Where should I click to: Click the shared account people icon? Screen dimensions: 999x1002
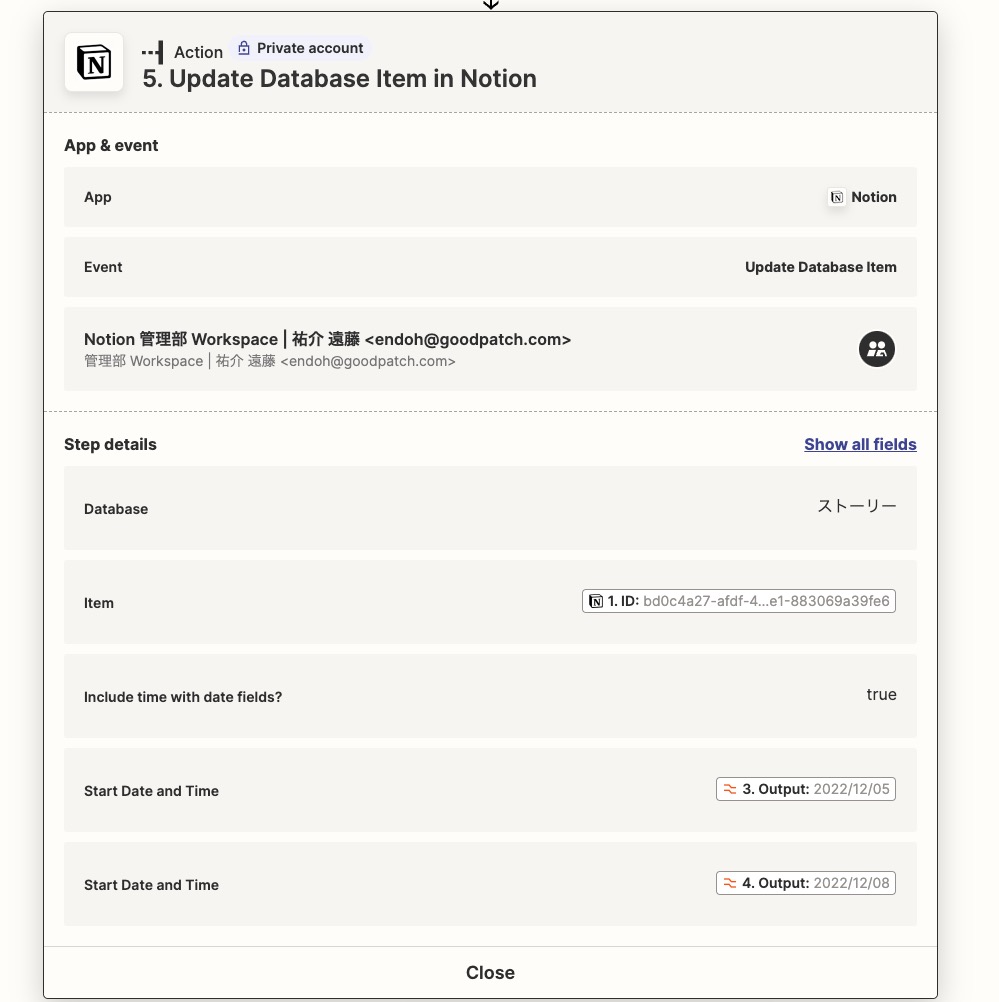876,349
